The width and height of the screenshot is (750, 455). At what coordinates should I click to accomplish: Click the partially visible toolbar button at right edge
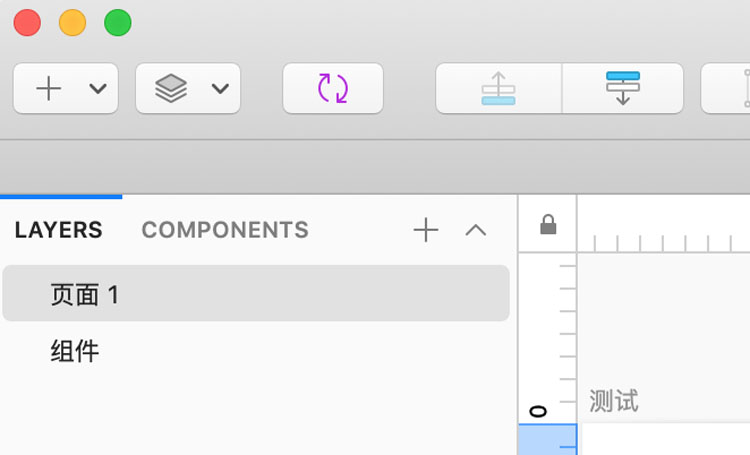[x=726, y=89]
